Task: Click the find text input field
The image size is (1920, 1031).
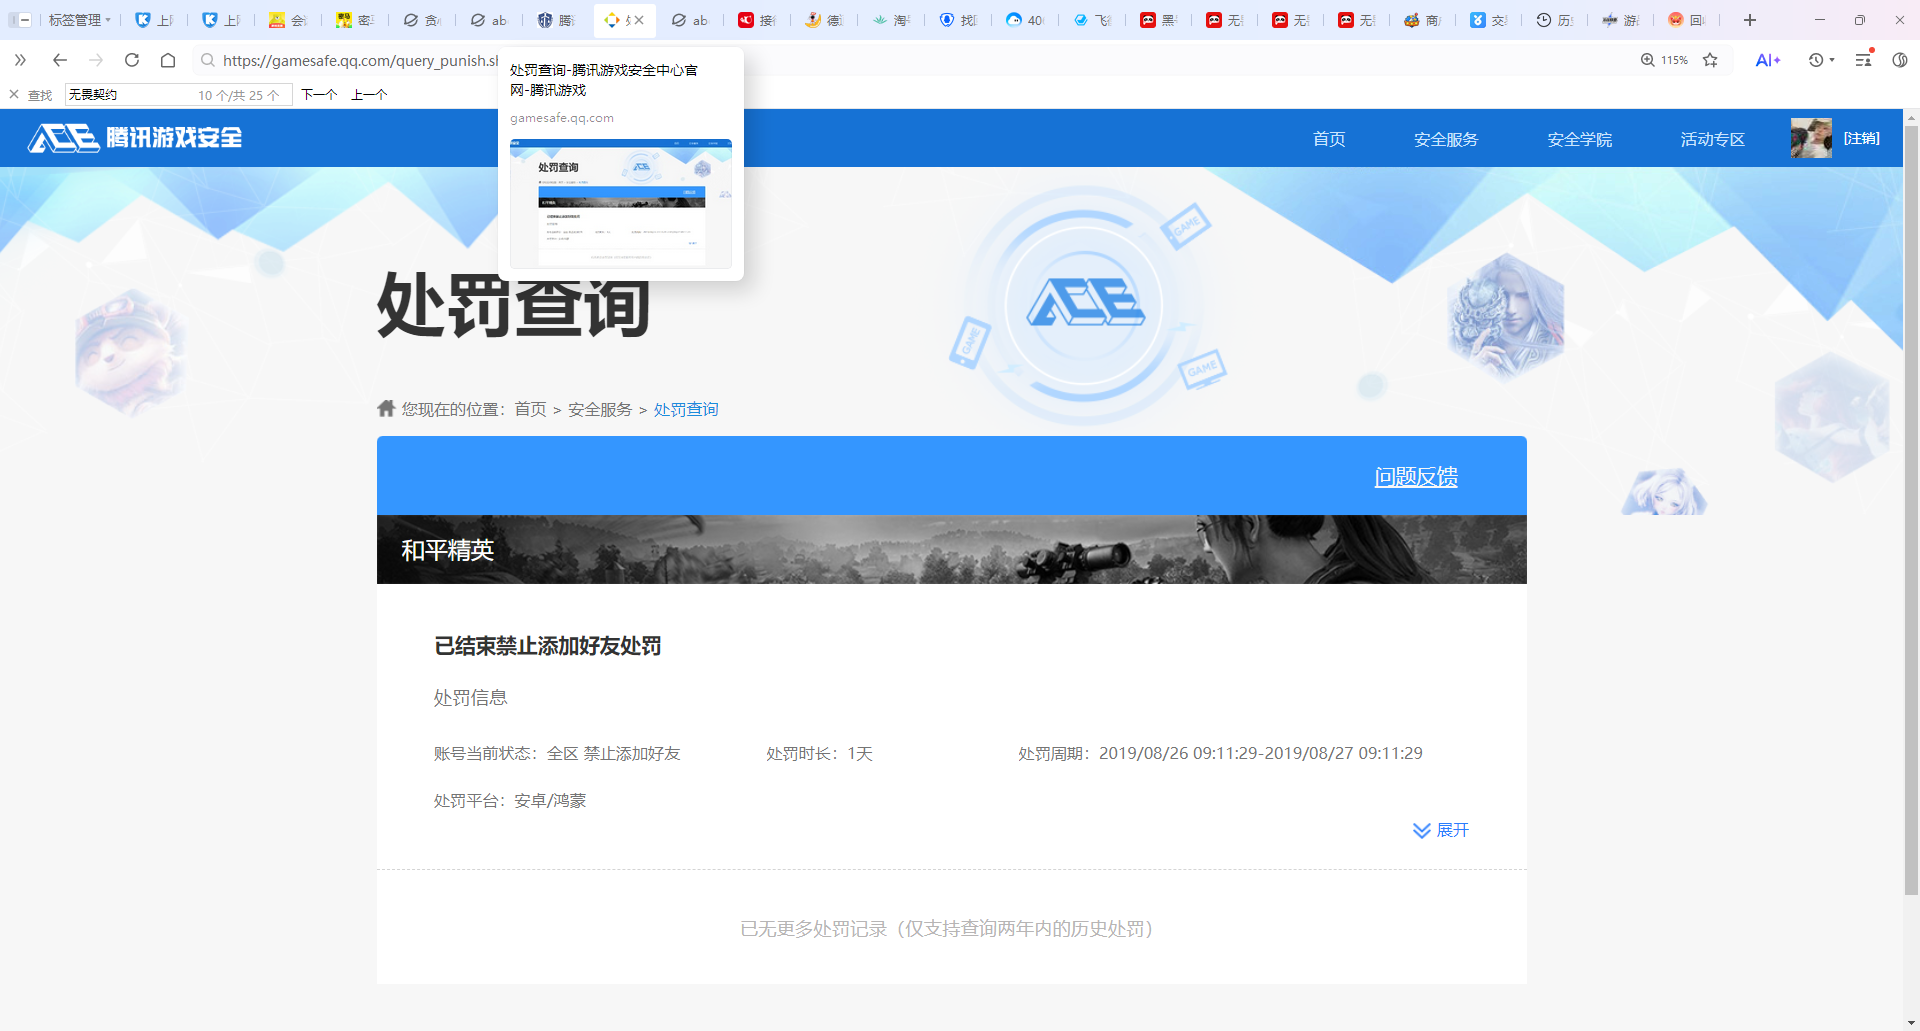Action: tap(130, 95)
